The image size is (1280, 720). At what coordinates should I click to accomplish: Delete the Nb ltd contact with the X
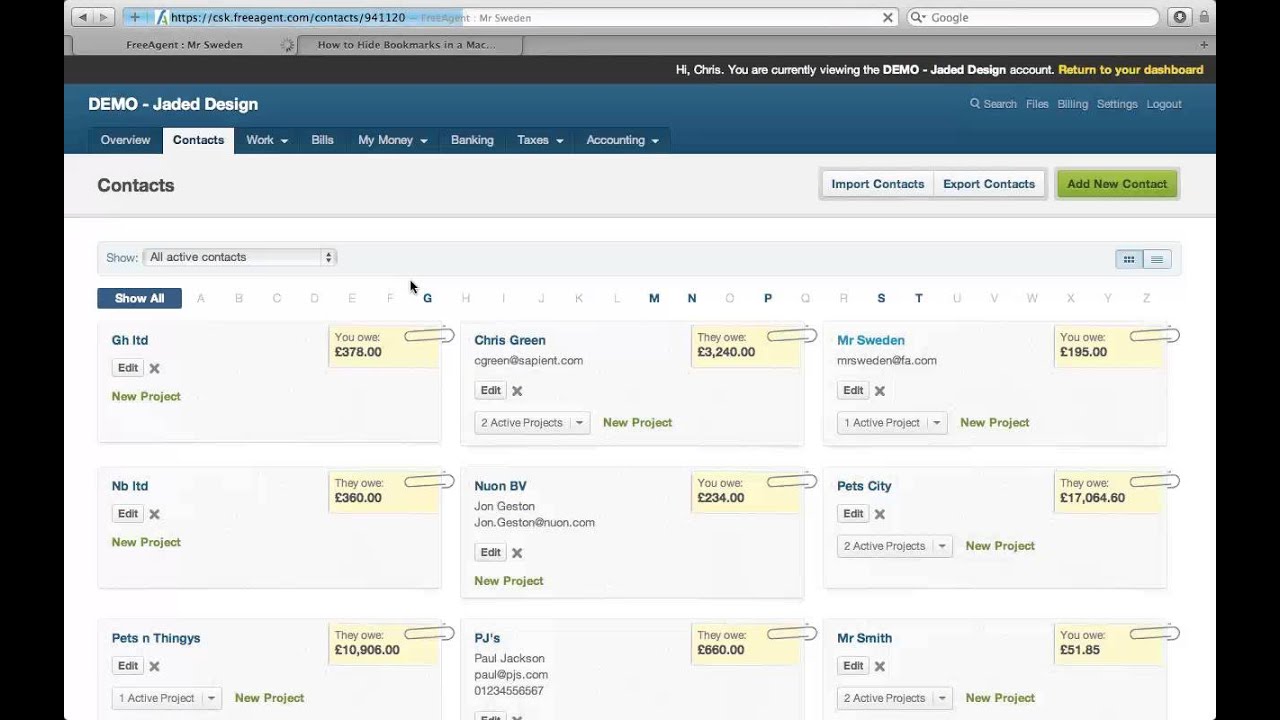[x=154, y=514]
